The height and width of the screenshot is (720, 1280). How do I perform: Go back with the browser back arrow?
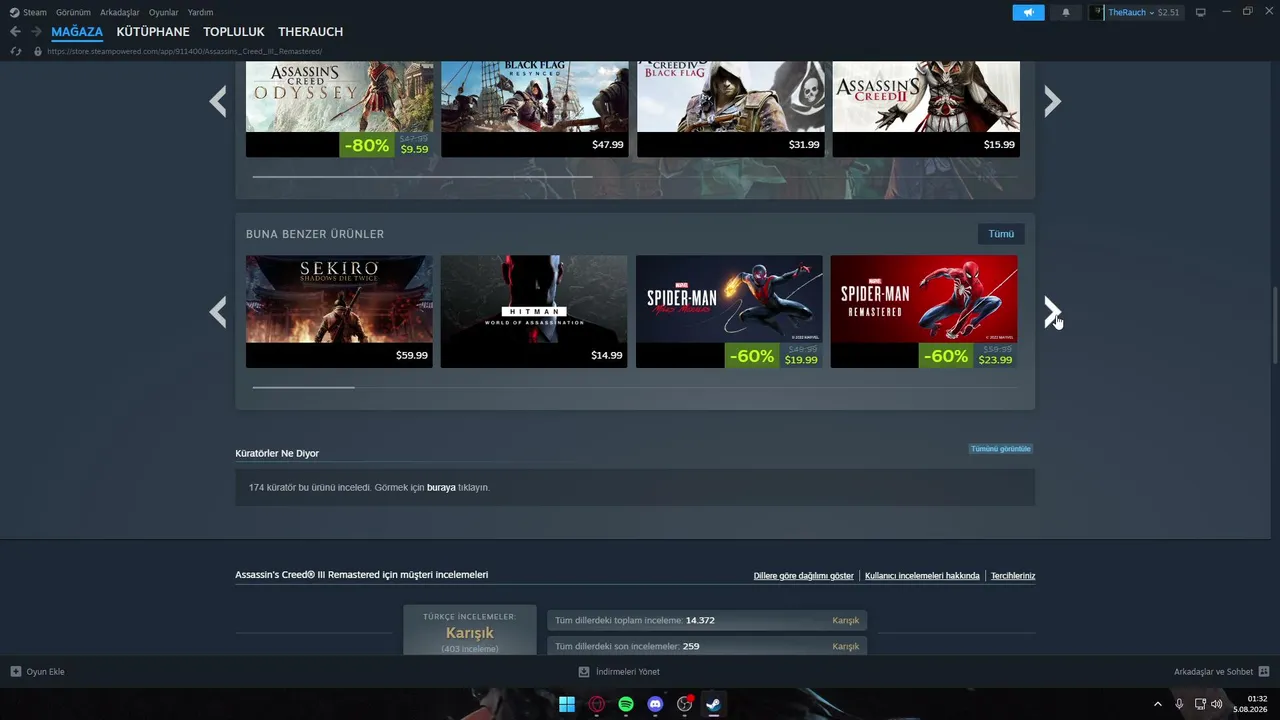pos(15,32)
